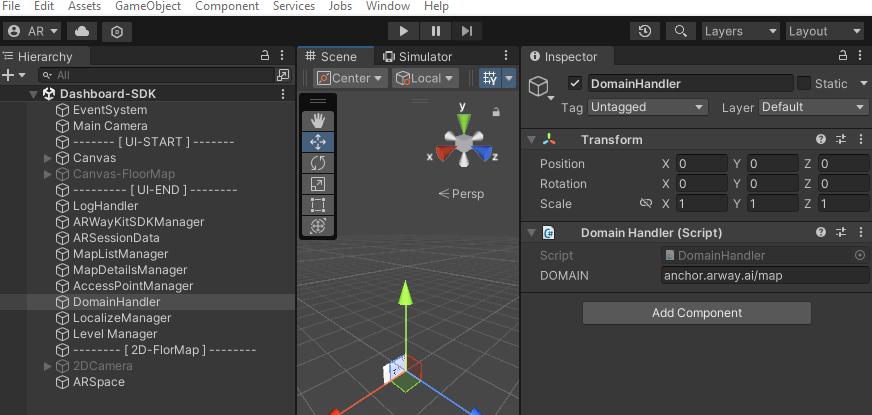Select the Rotate tool in Scene
The width and height of the screenshot is (872, 415).
(x=318, y=163)
